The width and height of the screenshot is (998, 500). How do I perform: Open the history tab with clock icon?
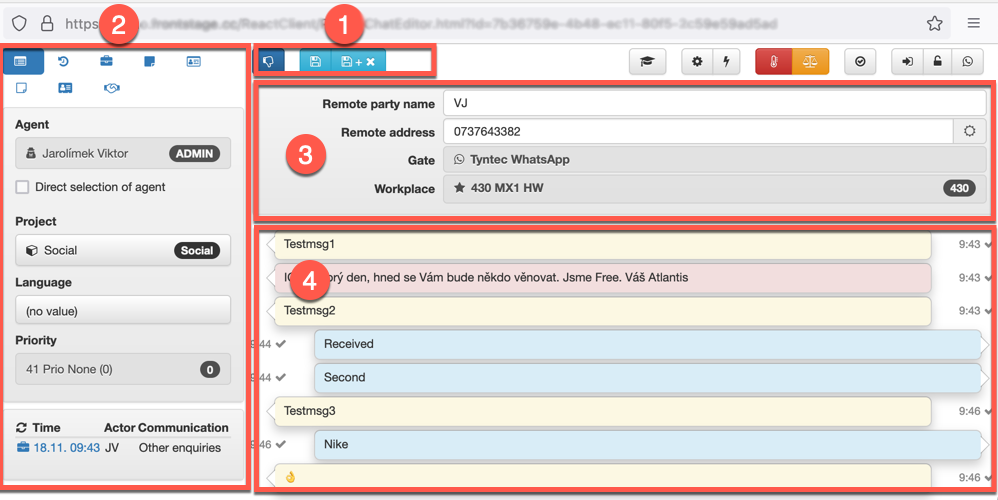[x=63, y=61]
